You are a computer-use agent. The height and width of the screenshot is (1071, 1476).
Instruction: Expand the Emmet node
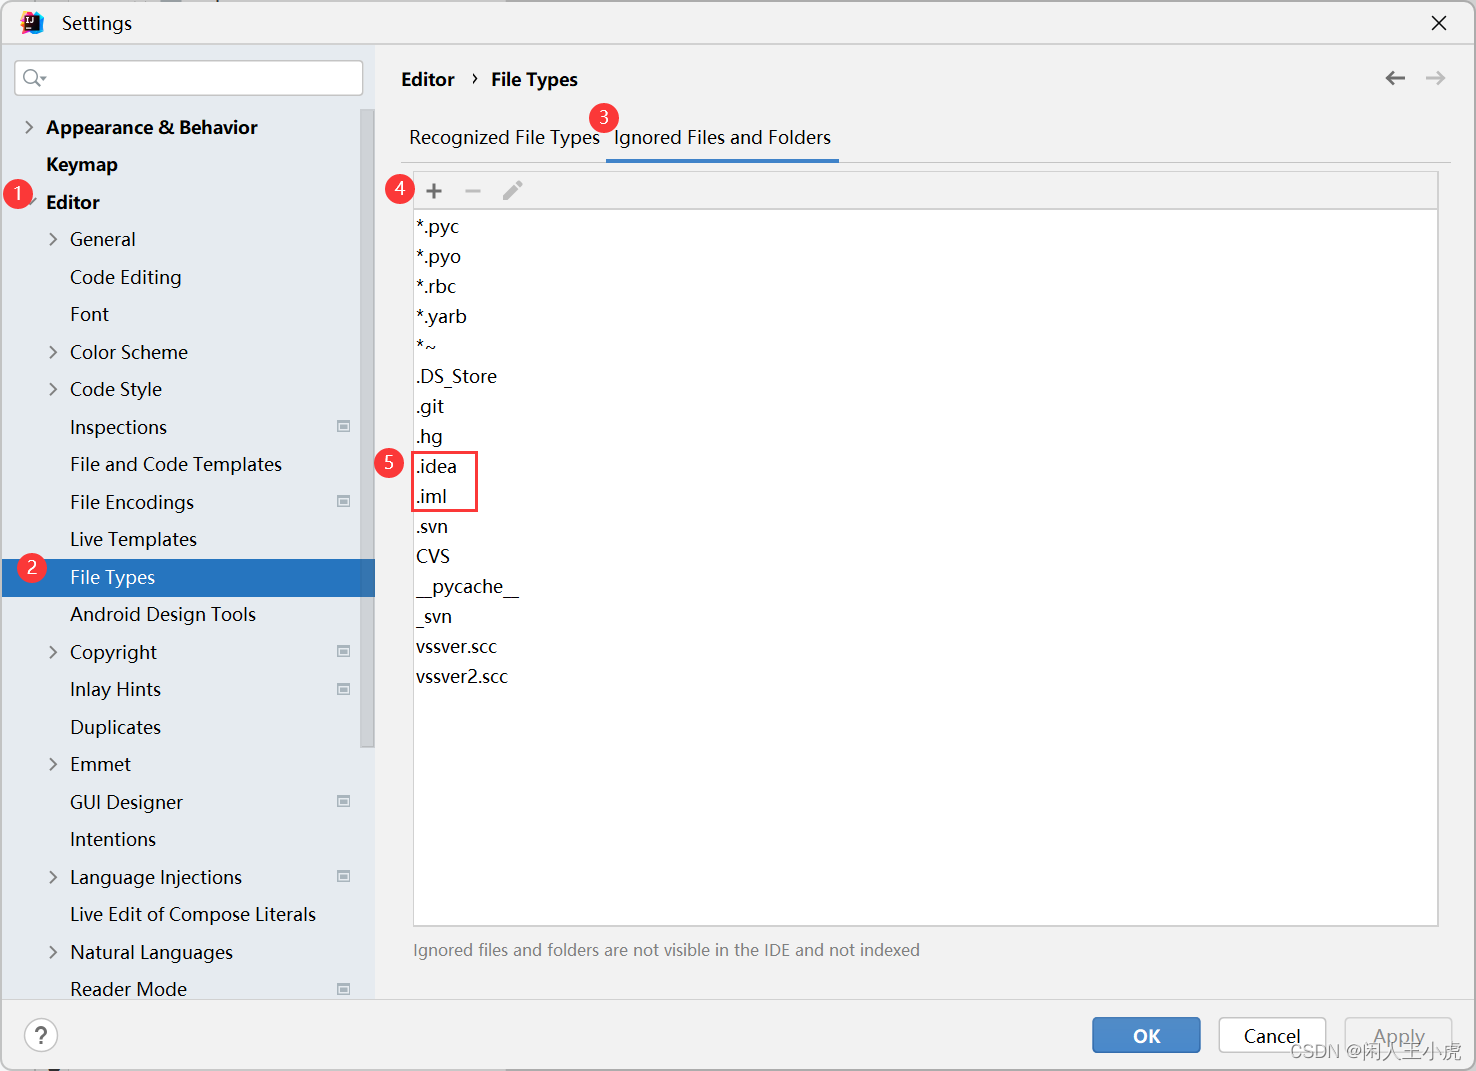coord(53,764)
